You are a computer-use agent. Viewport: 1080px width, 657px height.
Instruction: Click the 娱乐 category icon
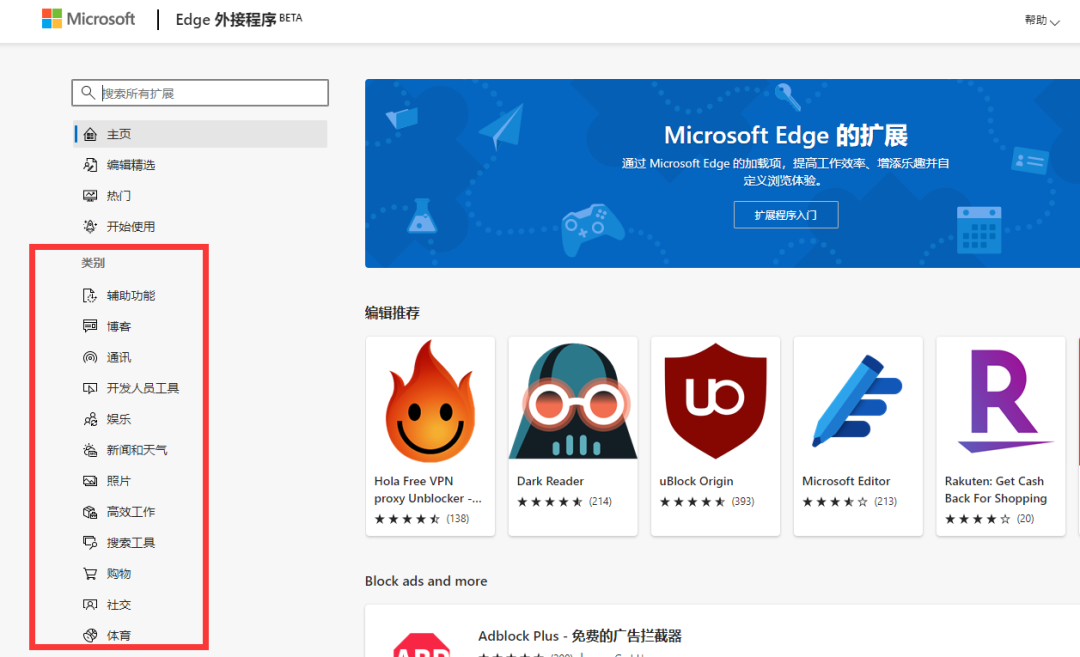(x=90, y=419)
